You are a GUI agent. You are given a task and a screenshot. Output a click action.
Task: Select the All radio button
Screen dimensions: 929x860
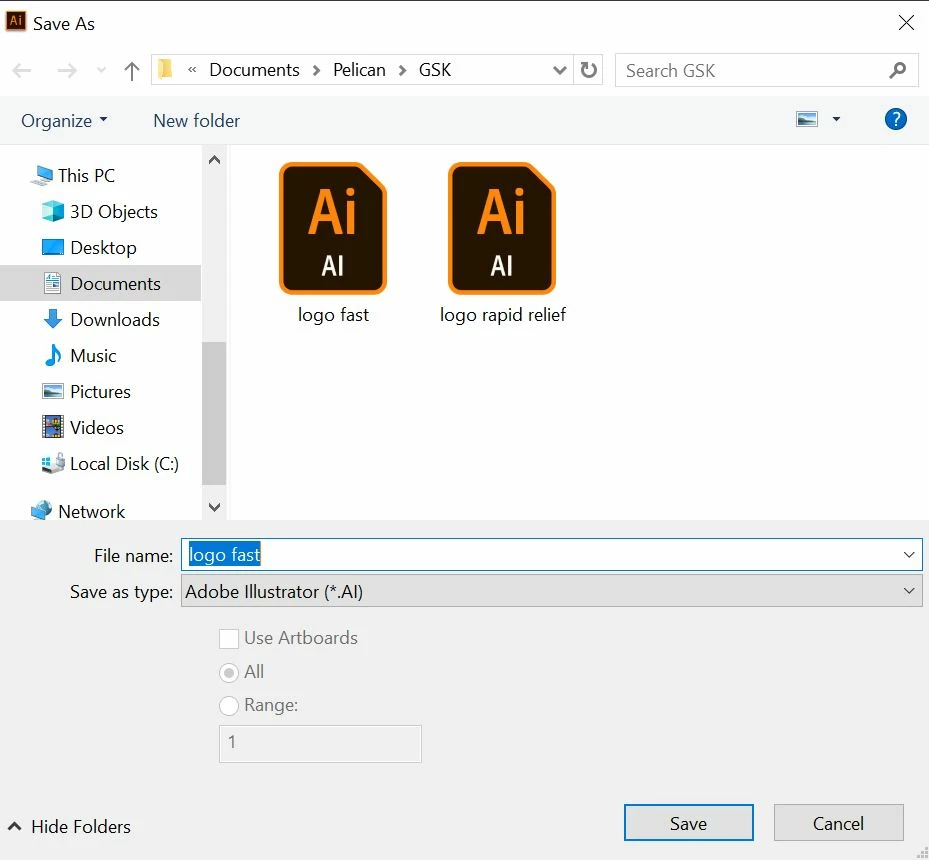coord(229,672)
